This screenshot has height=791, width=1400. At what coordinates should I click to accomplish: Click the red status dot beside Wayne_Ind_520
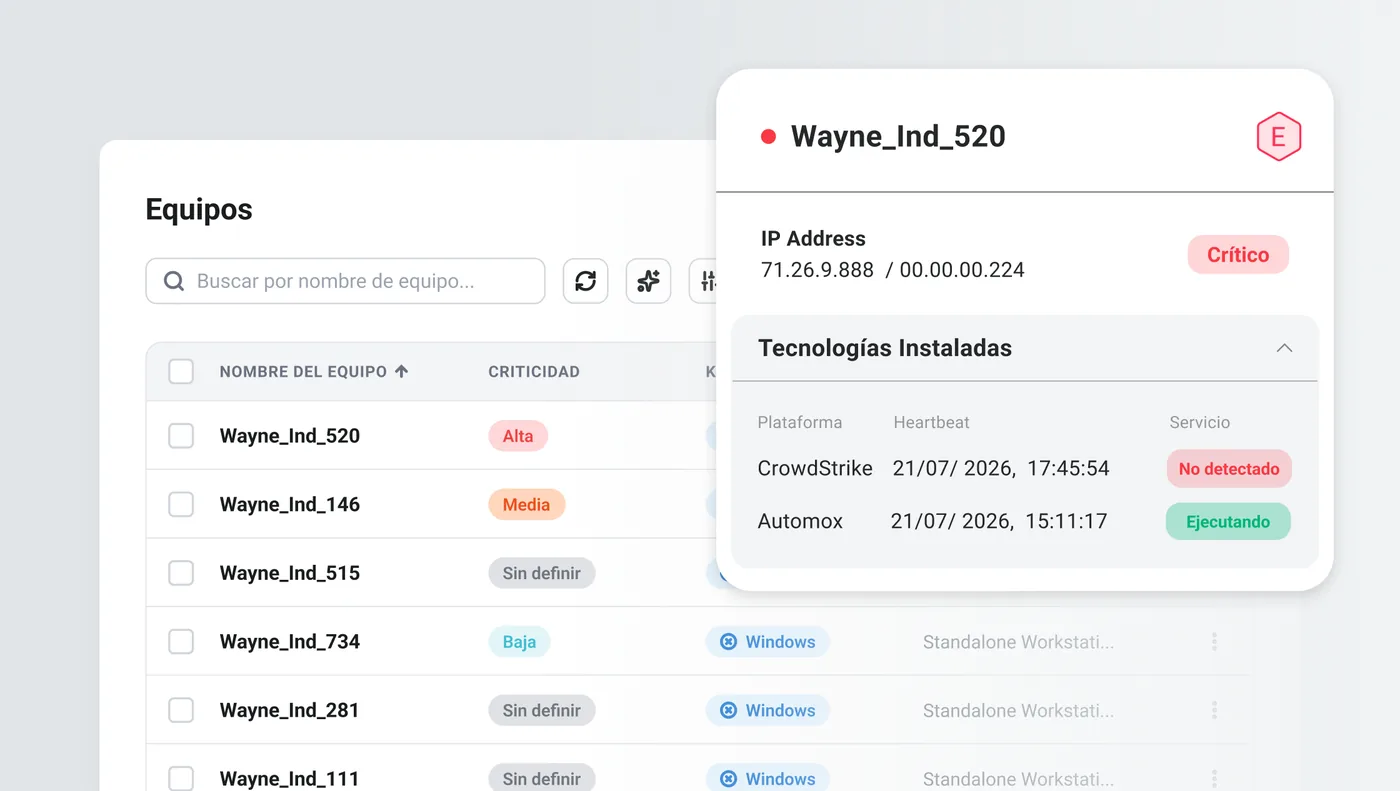pos(768,137)
